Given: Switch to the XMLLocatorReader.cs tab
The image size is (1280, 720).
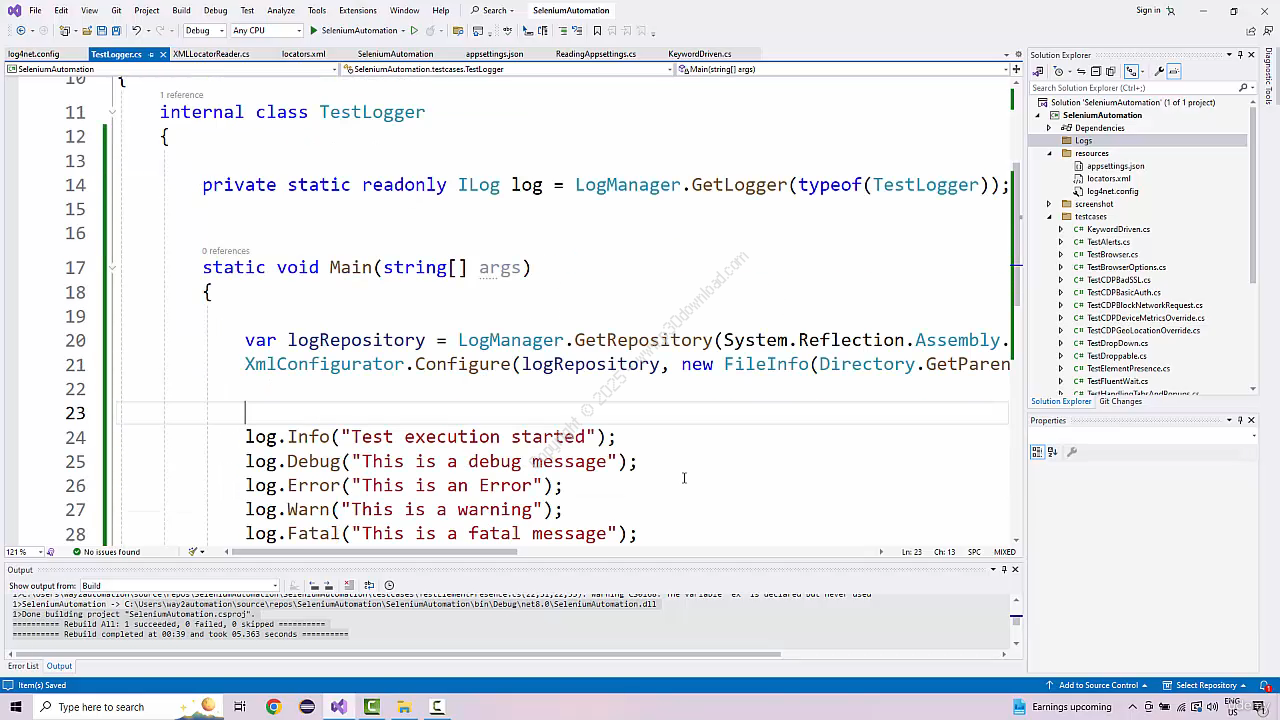Looking at the screenshot, I should (211, 54).
